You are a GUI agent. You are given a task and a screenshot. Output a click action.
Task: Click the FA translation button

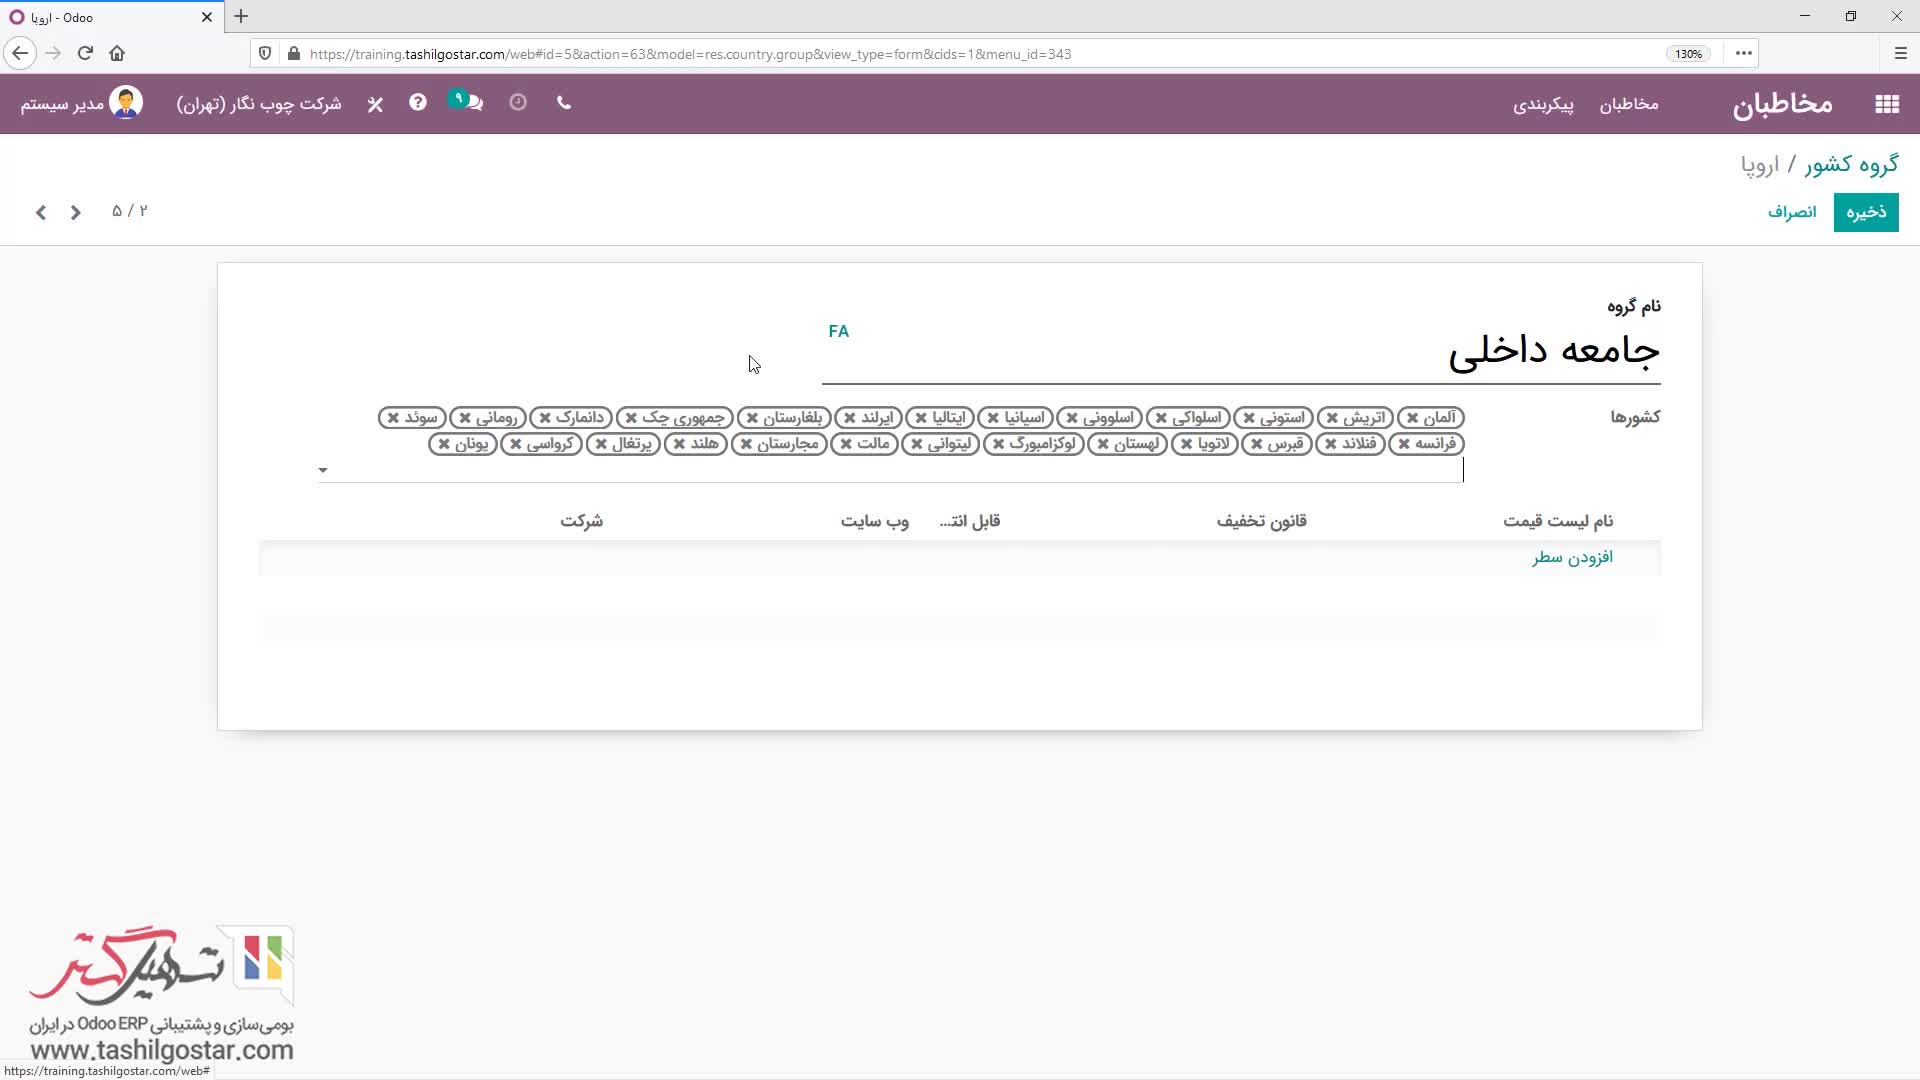838,331
